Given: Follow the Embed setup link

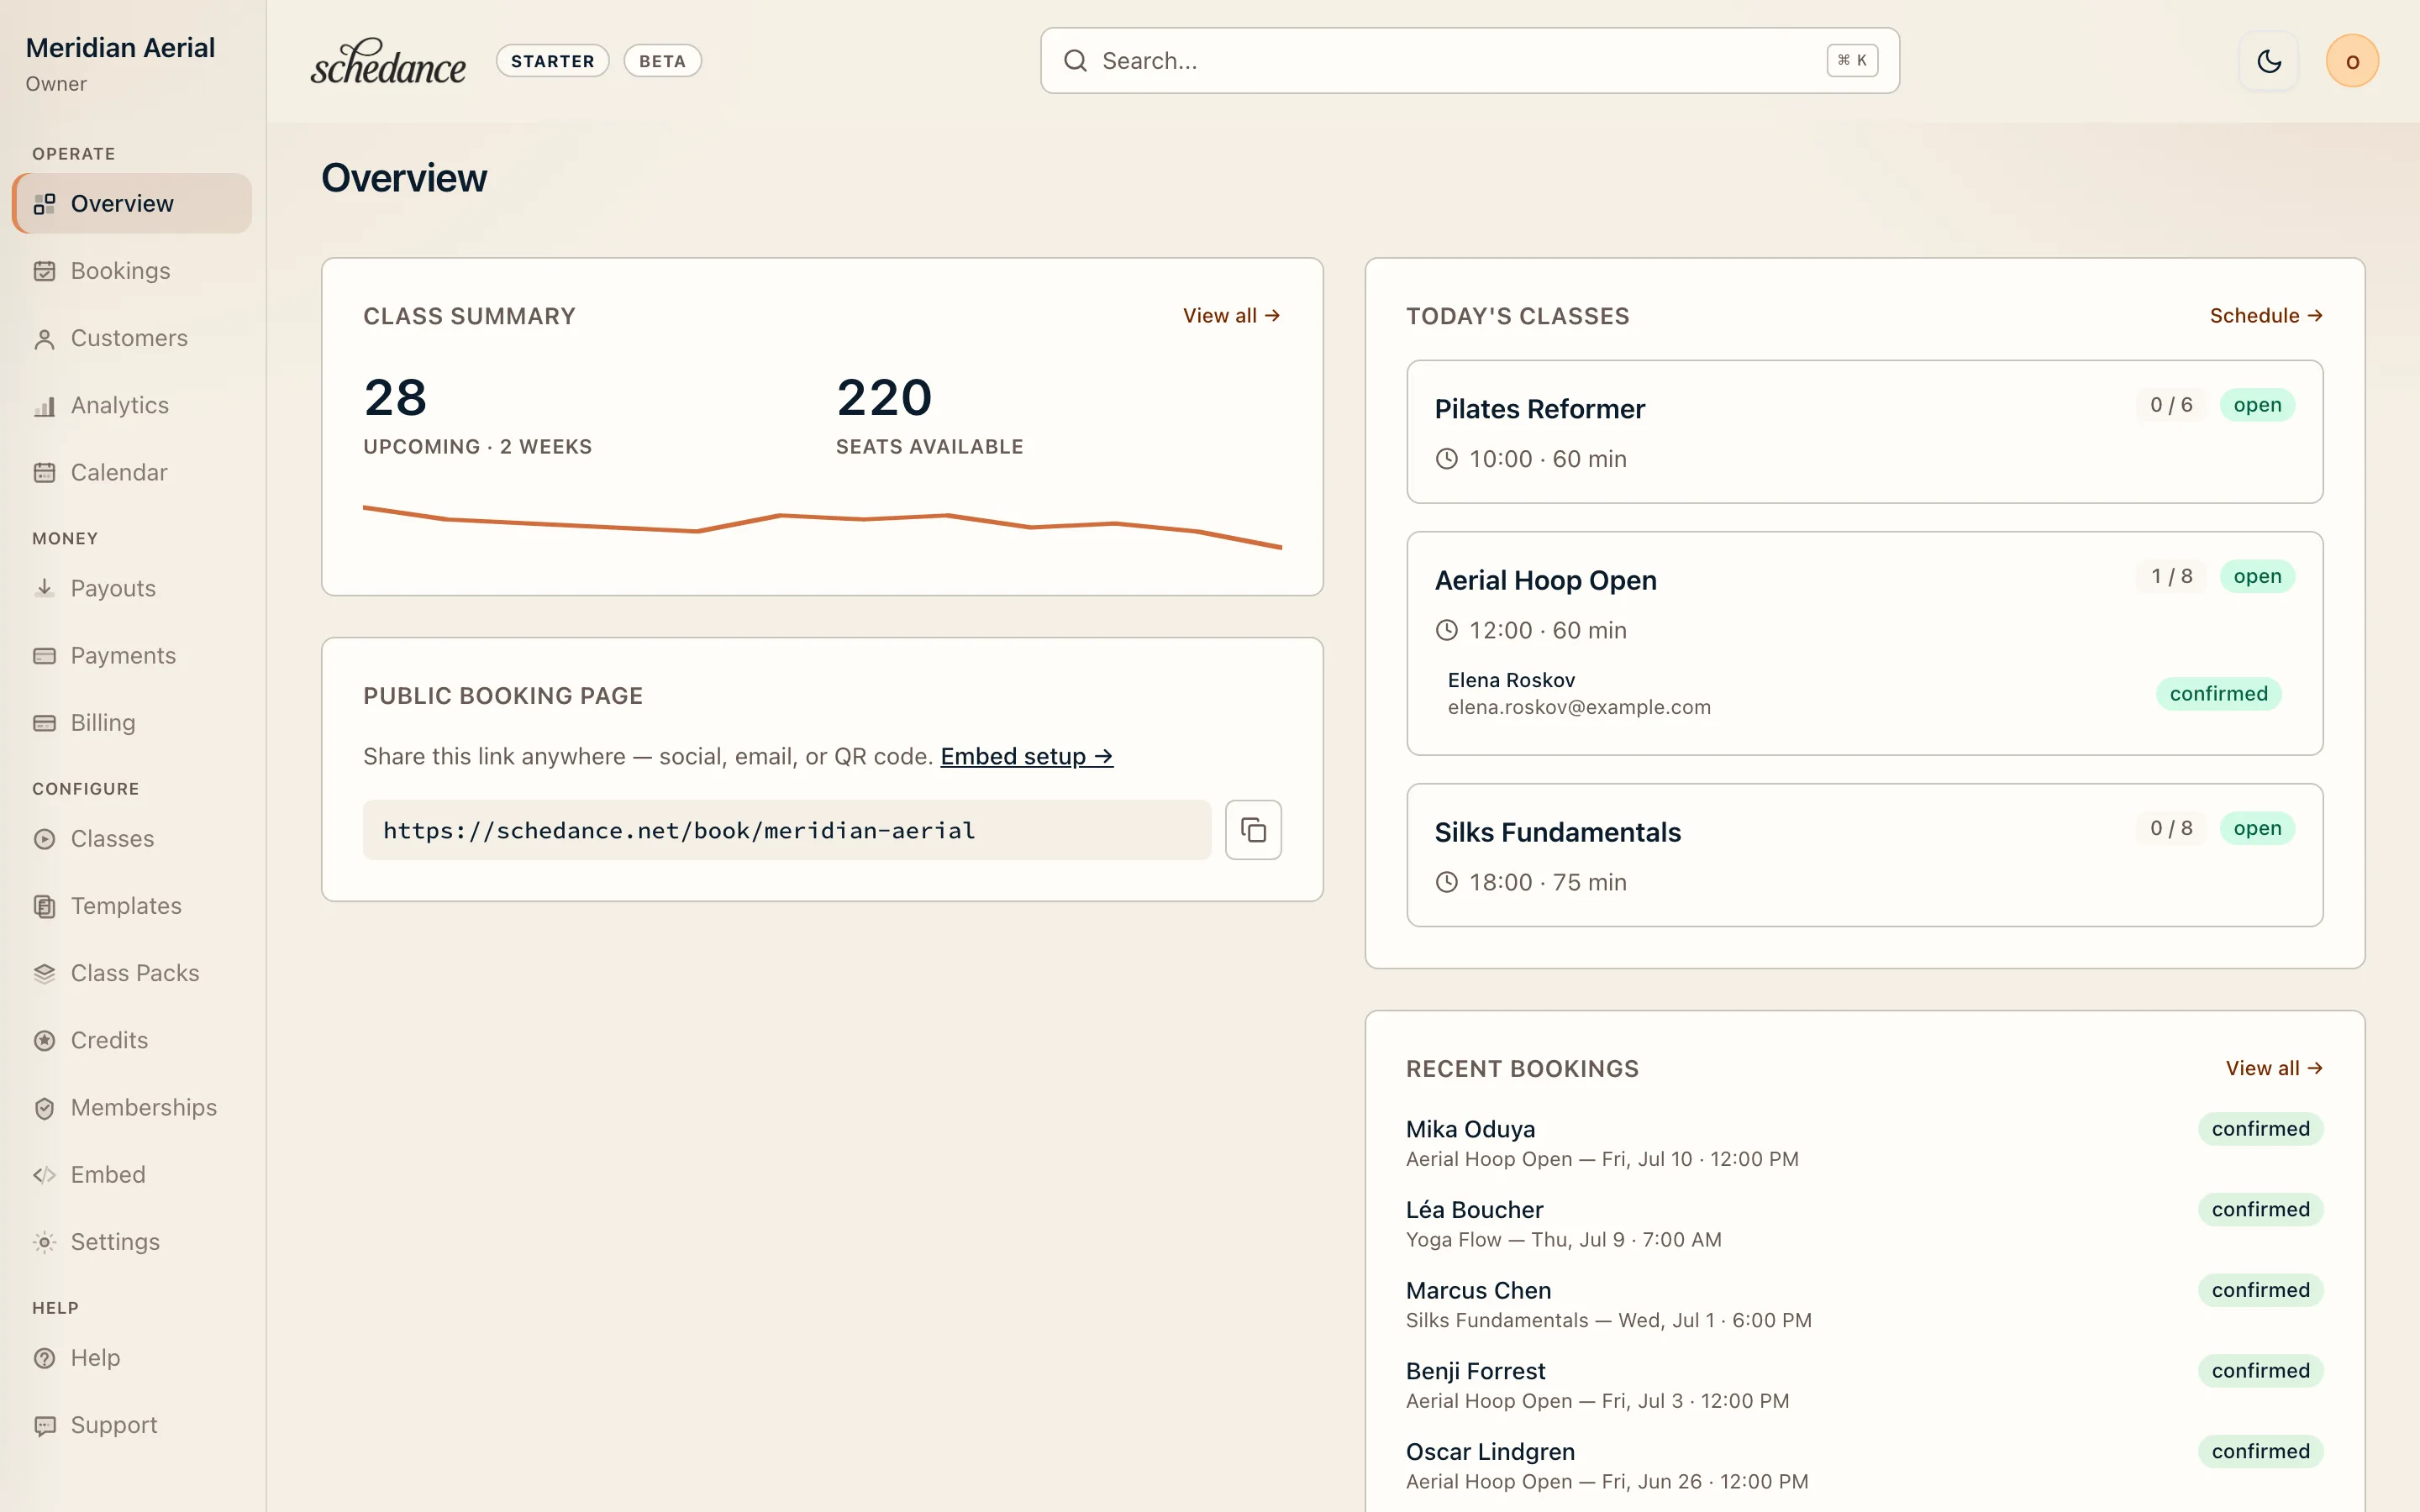Looking at the screenshot, I should click(x=1027, y=756).
